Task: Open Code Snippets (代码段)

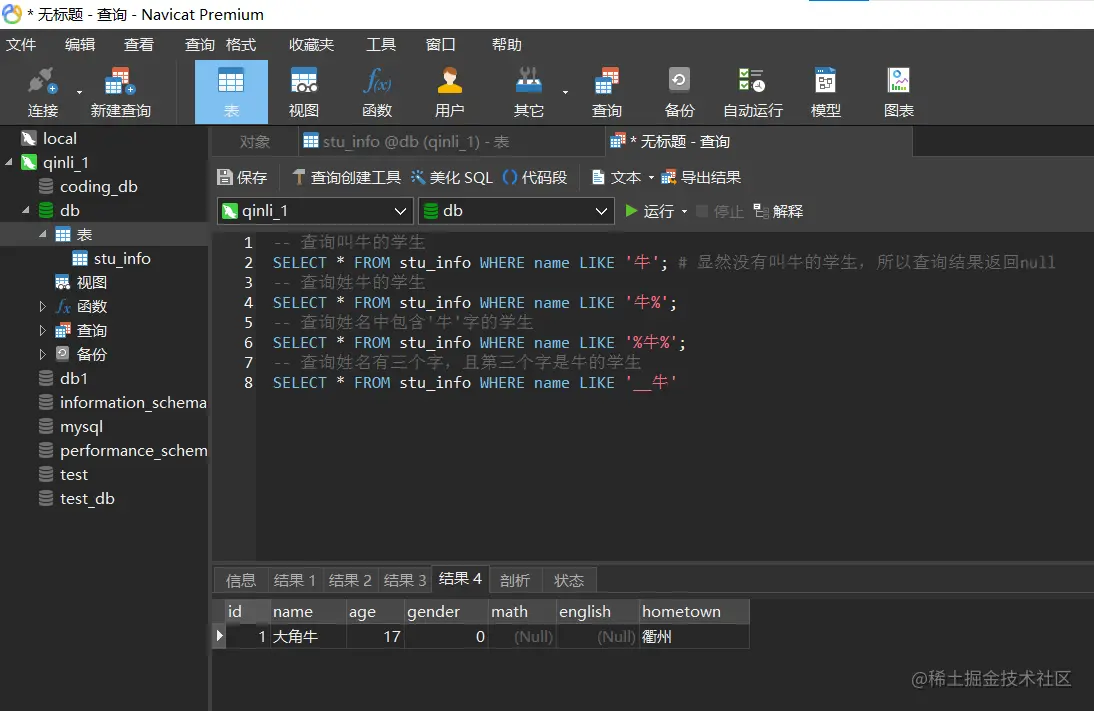Action: coord(534,177)
